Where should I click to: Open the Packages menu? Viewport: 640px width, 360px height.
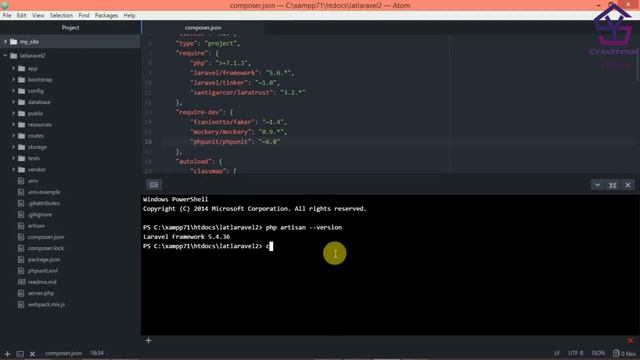106,16
